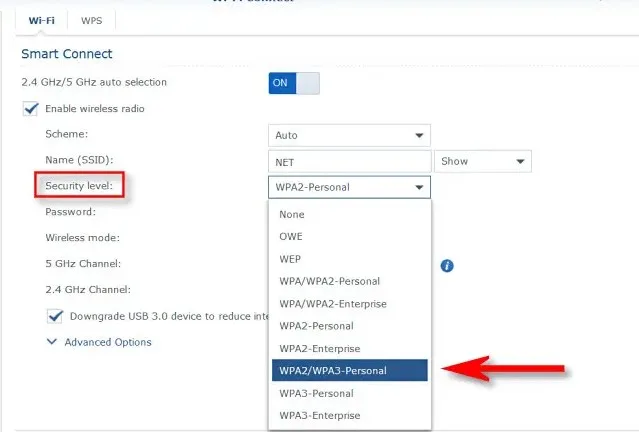Select WPA3-Personal security level
Viewport: 639px width, 432px height.
319,393
